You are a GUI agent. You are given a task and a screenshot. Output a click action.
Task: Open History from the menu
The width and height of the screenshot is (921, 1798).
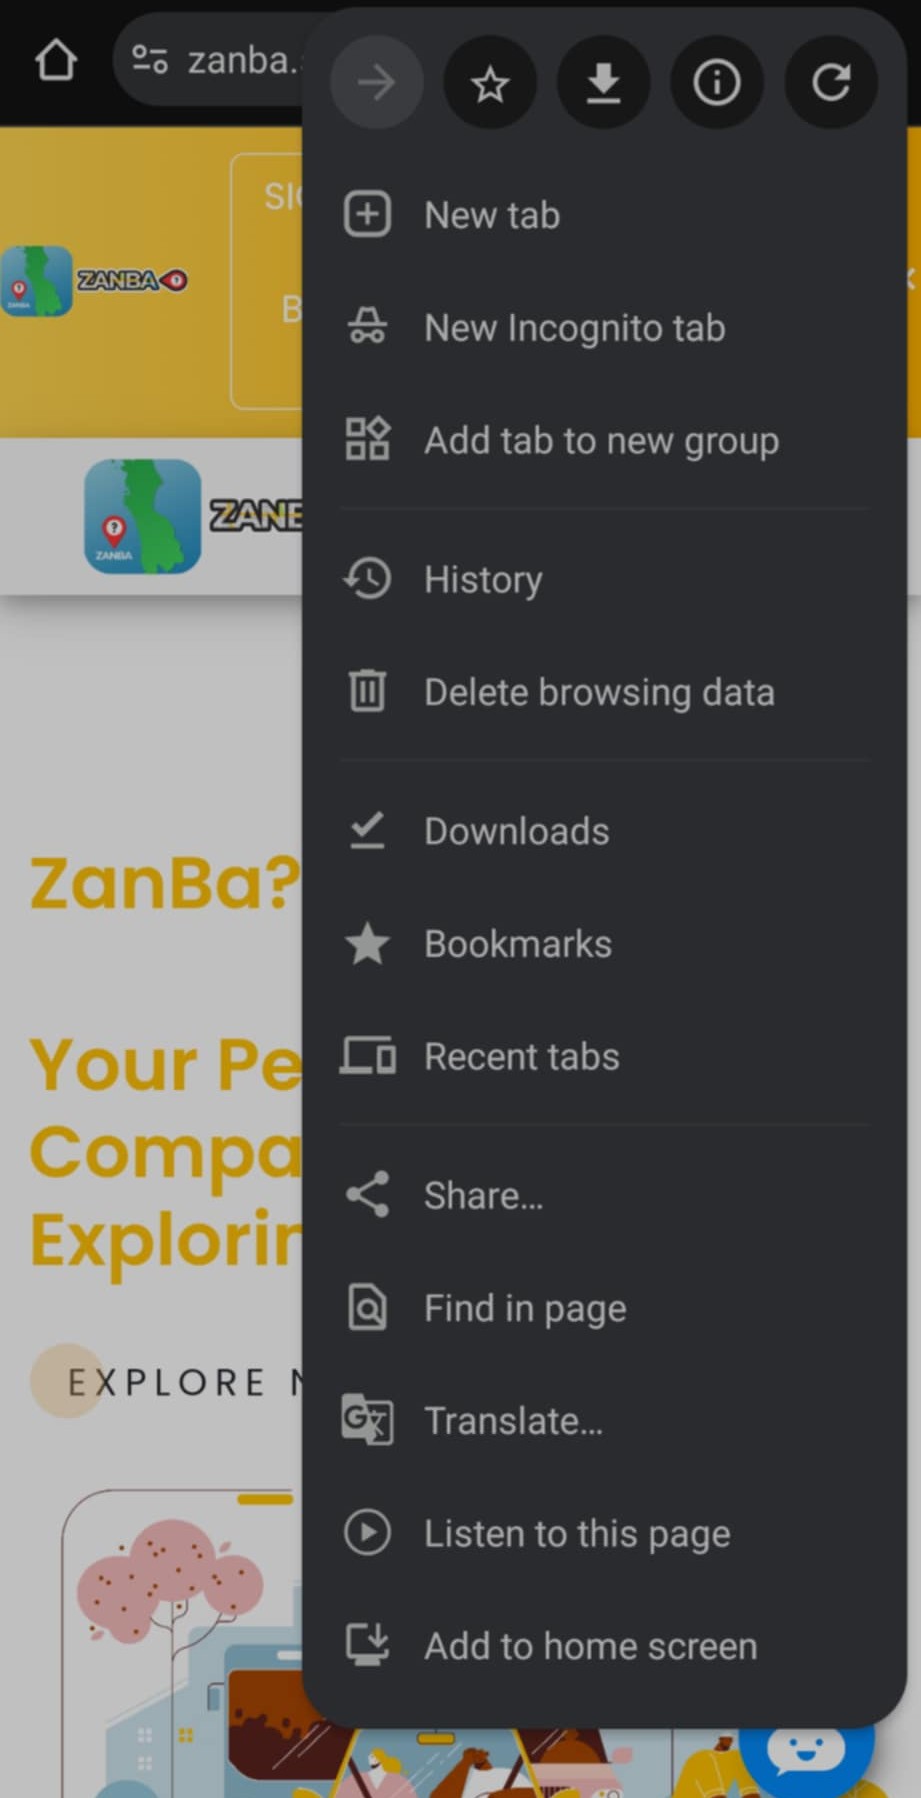pos(483,580)
